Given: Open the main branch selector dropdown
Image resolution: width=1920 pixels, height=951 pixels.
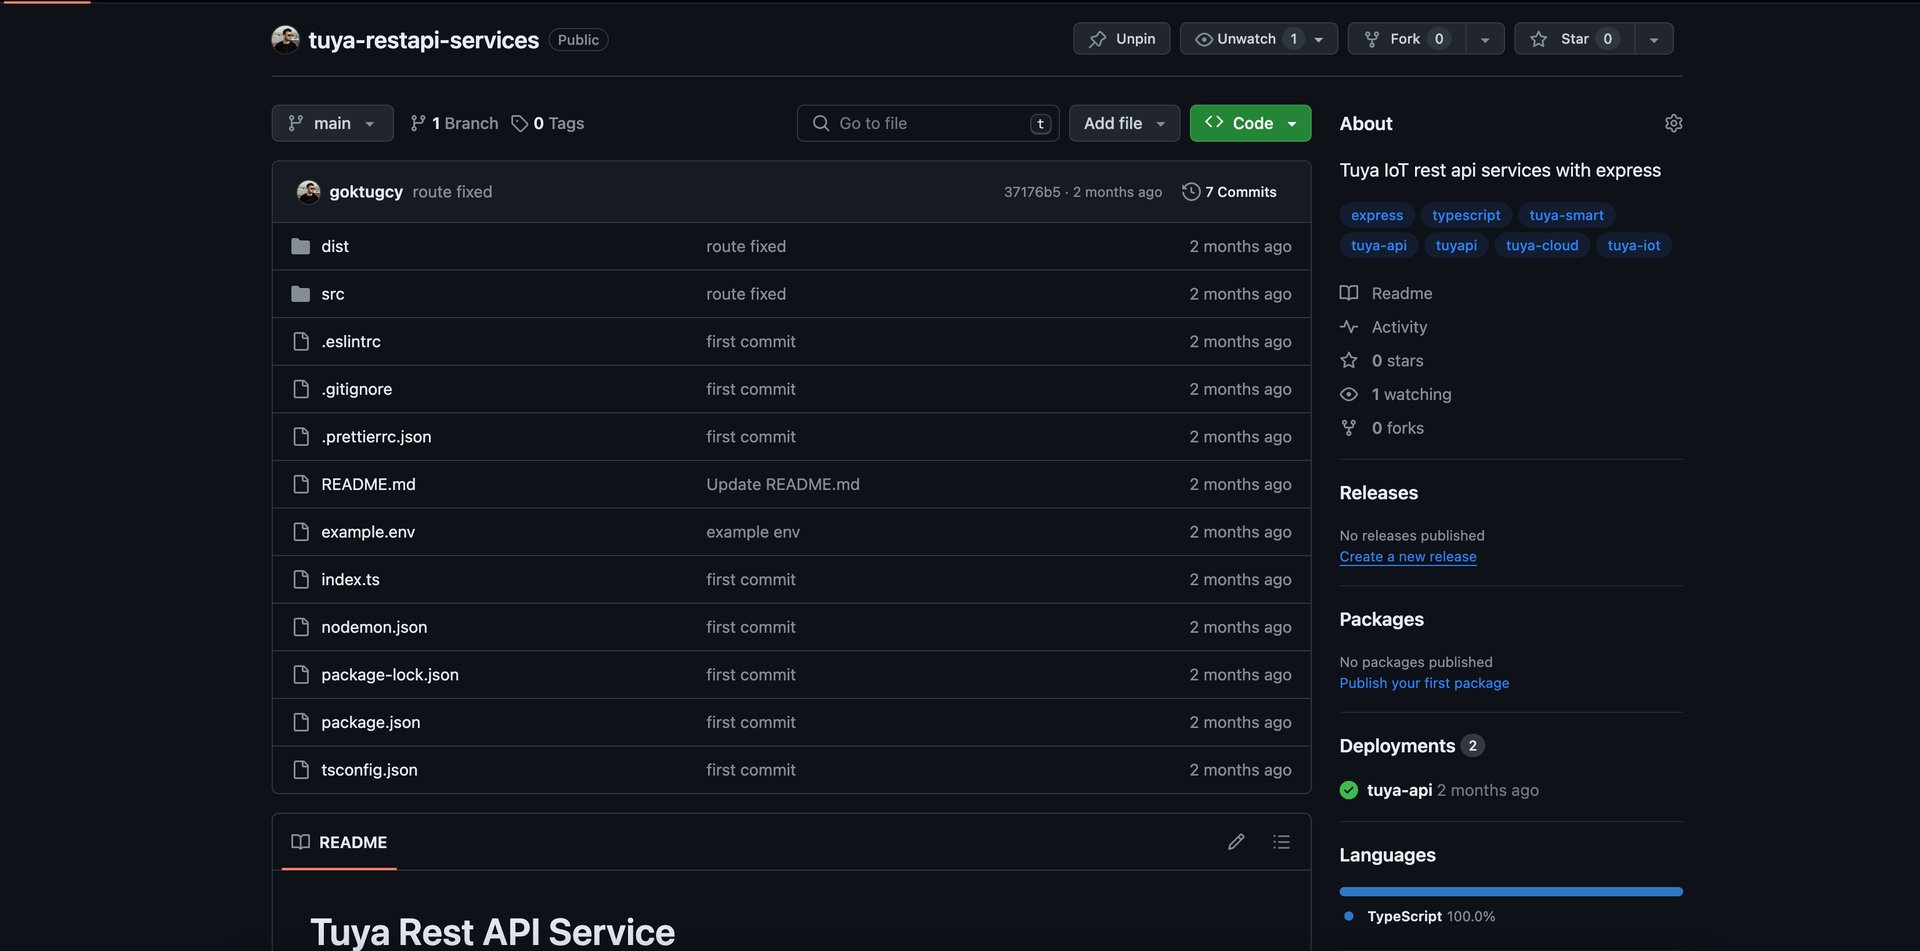Looking at the screenshot, I should pos(332,123).
